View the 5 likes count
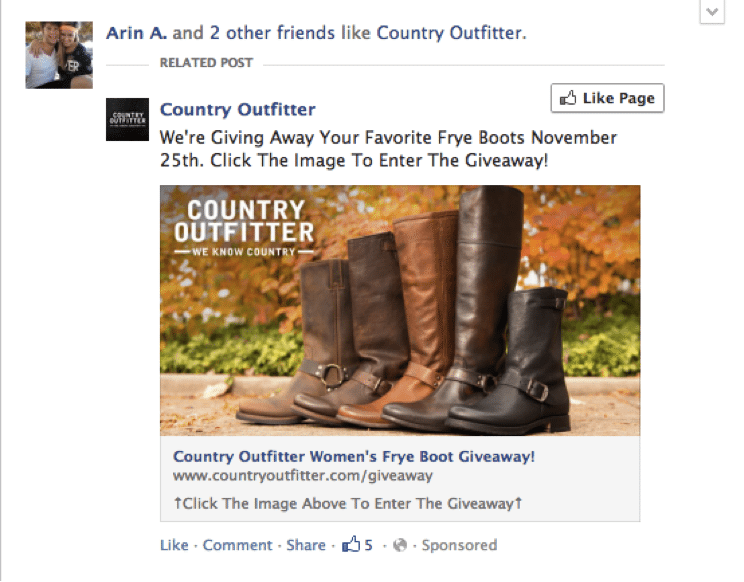This screenshot has width=744, height=582. pos(369,545)
